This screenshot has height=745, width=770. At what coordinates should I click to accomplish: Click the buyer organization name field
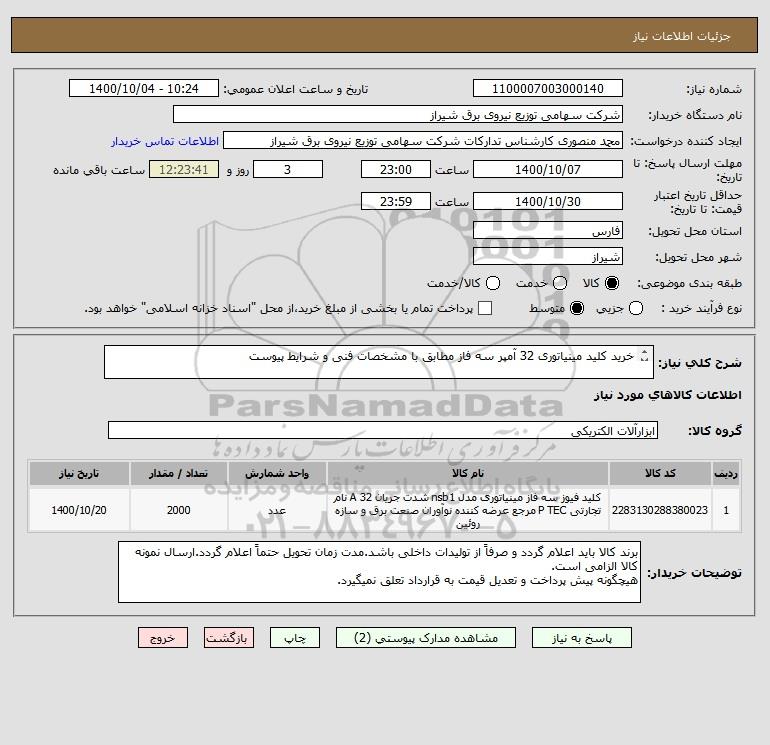tap(398, 115)
